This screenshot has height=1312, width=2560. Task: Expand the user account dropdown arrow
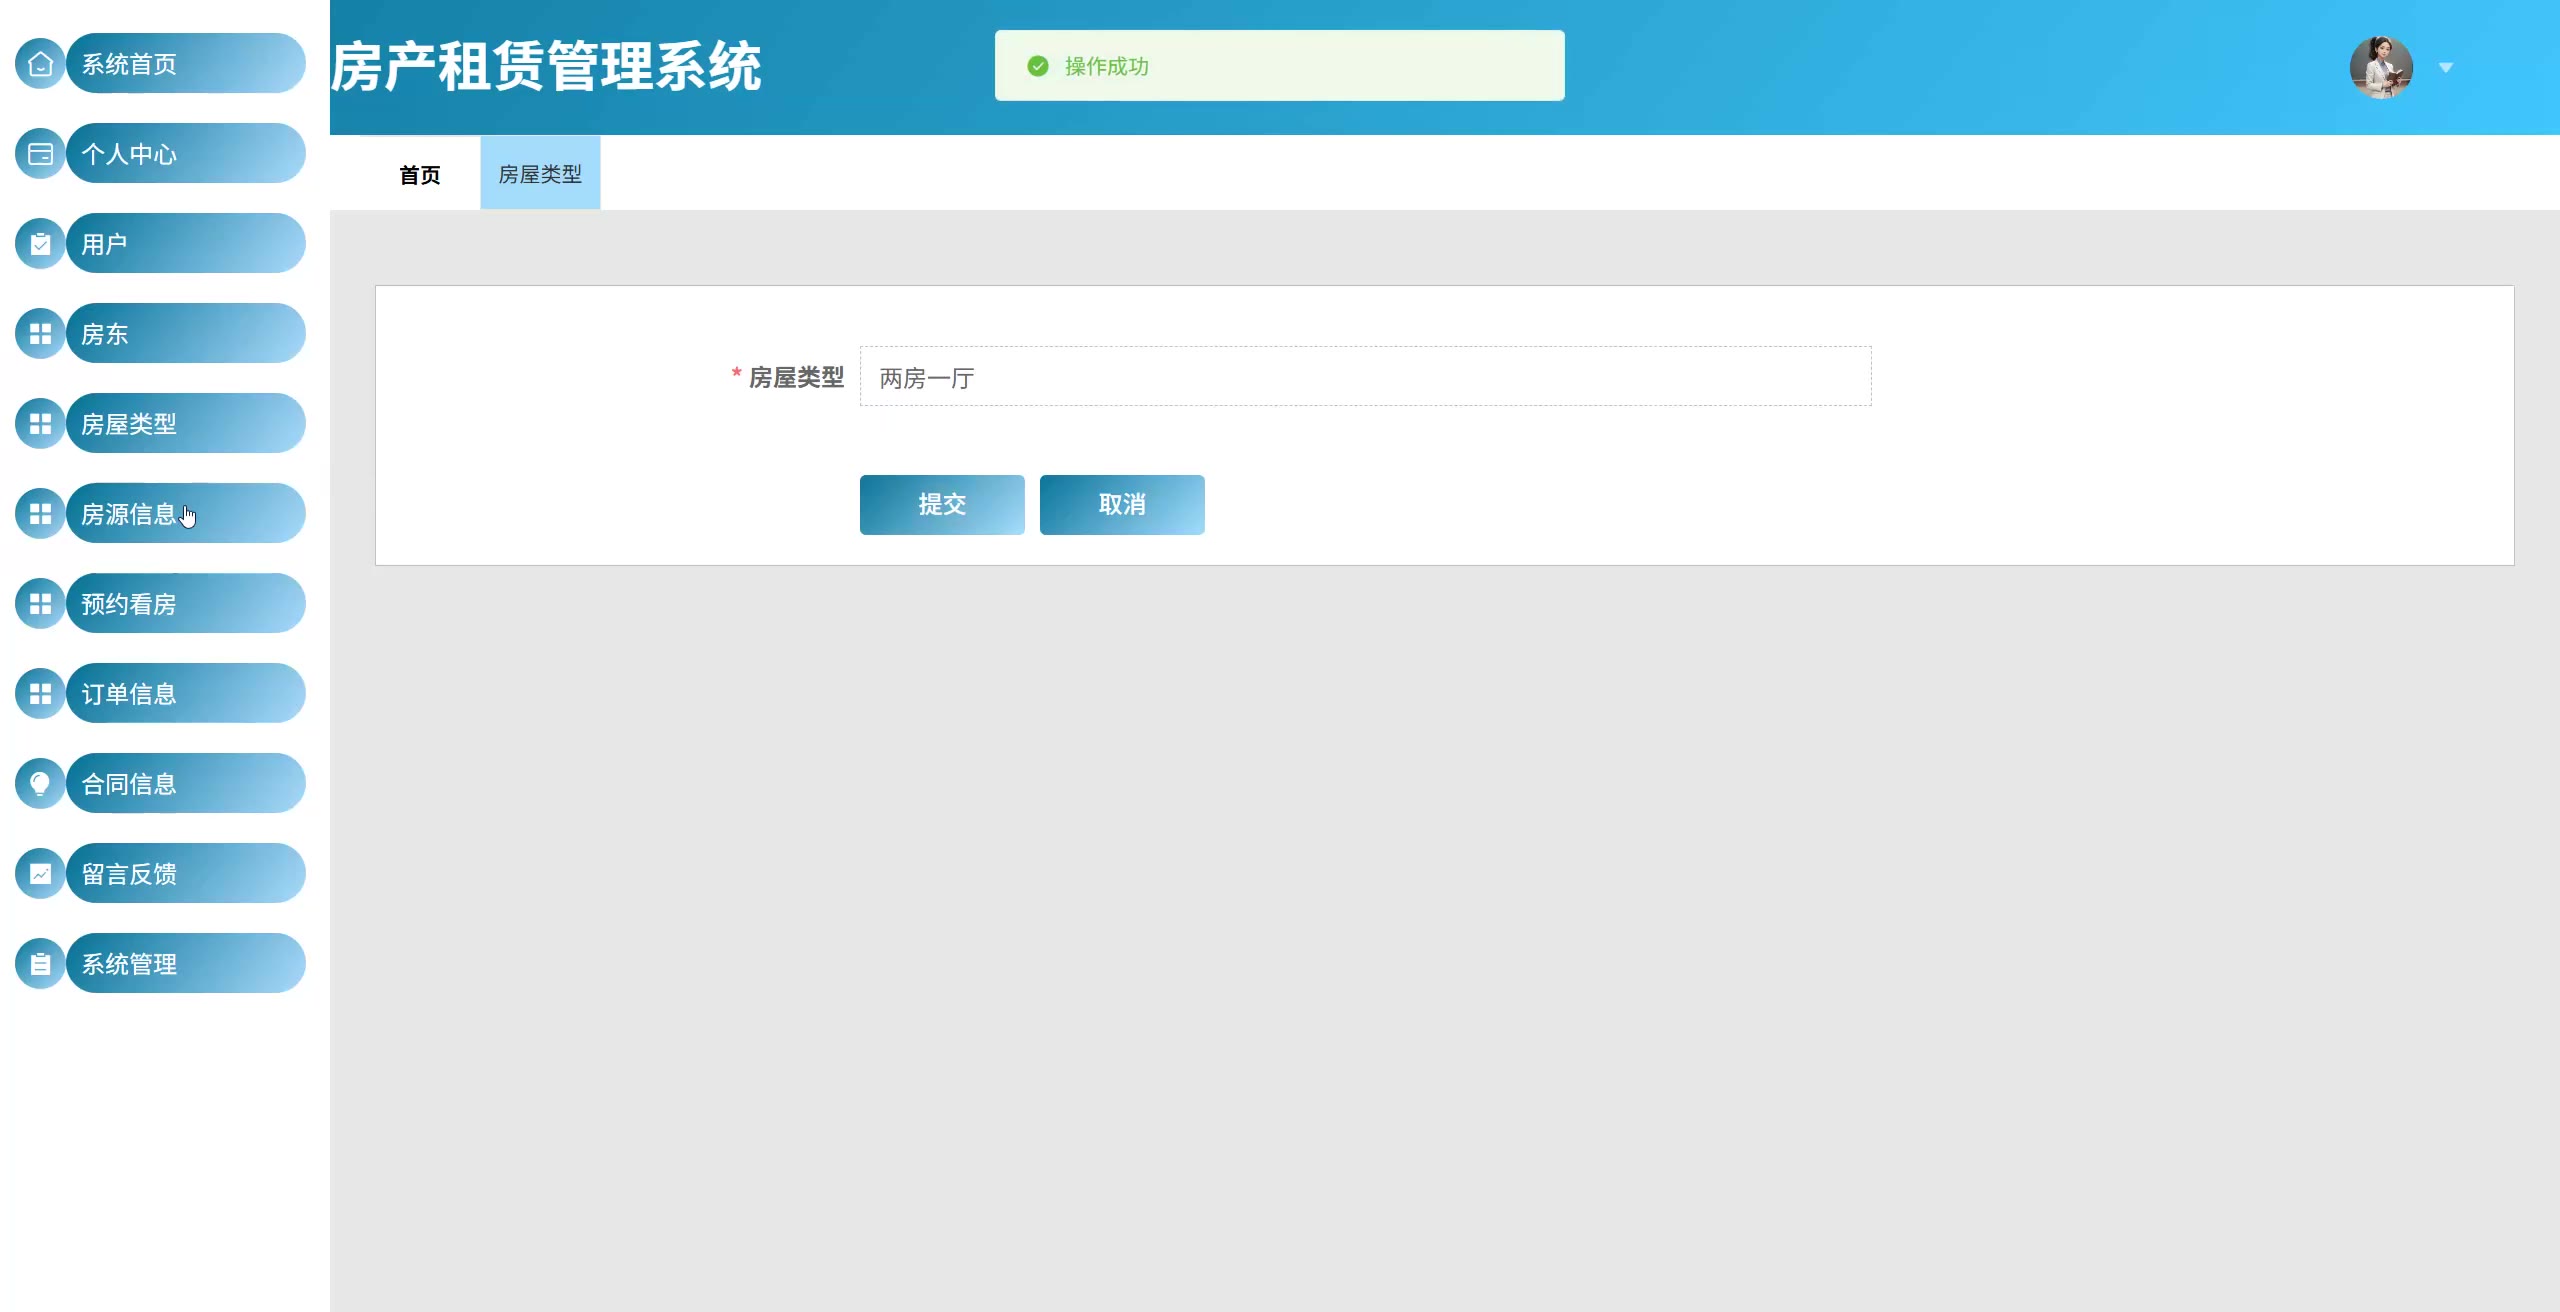2446,68
